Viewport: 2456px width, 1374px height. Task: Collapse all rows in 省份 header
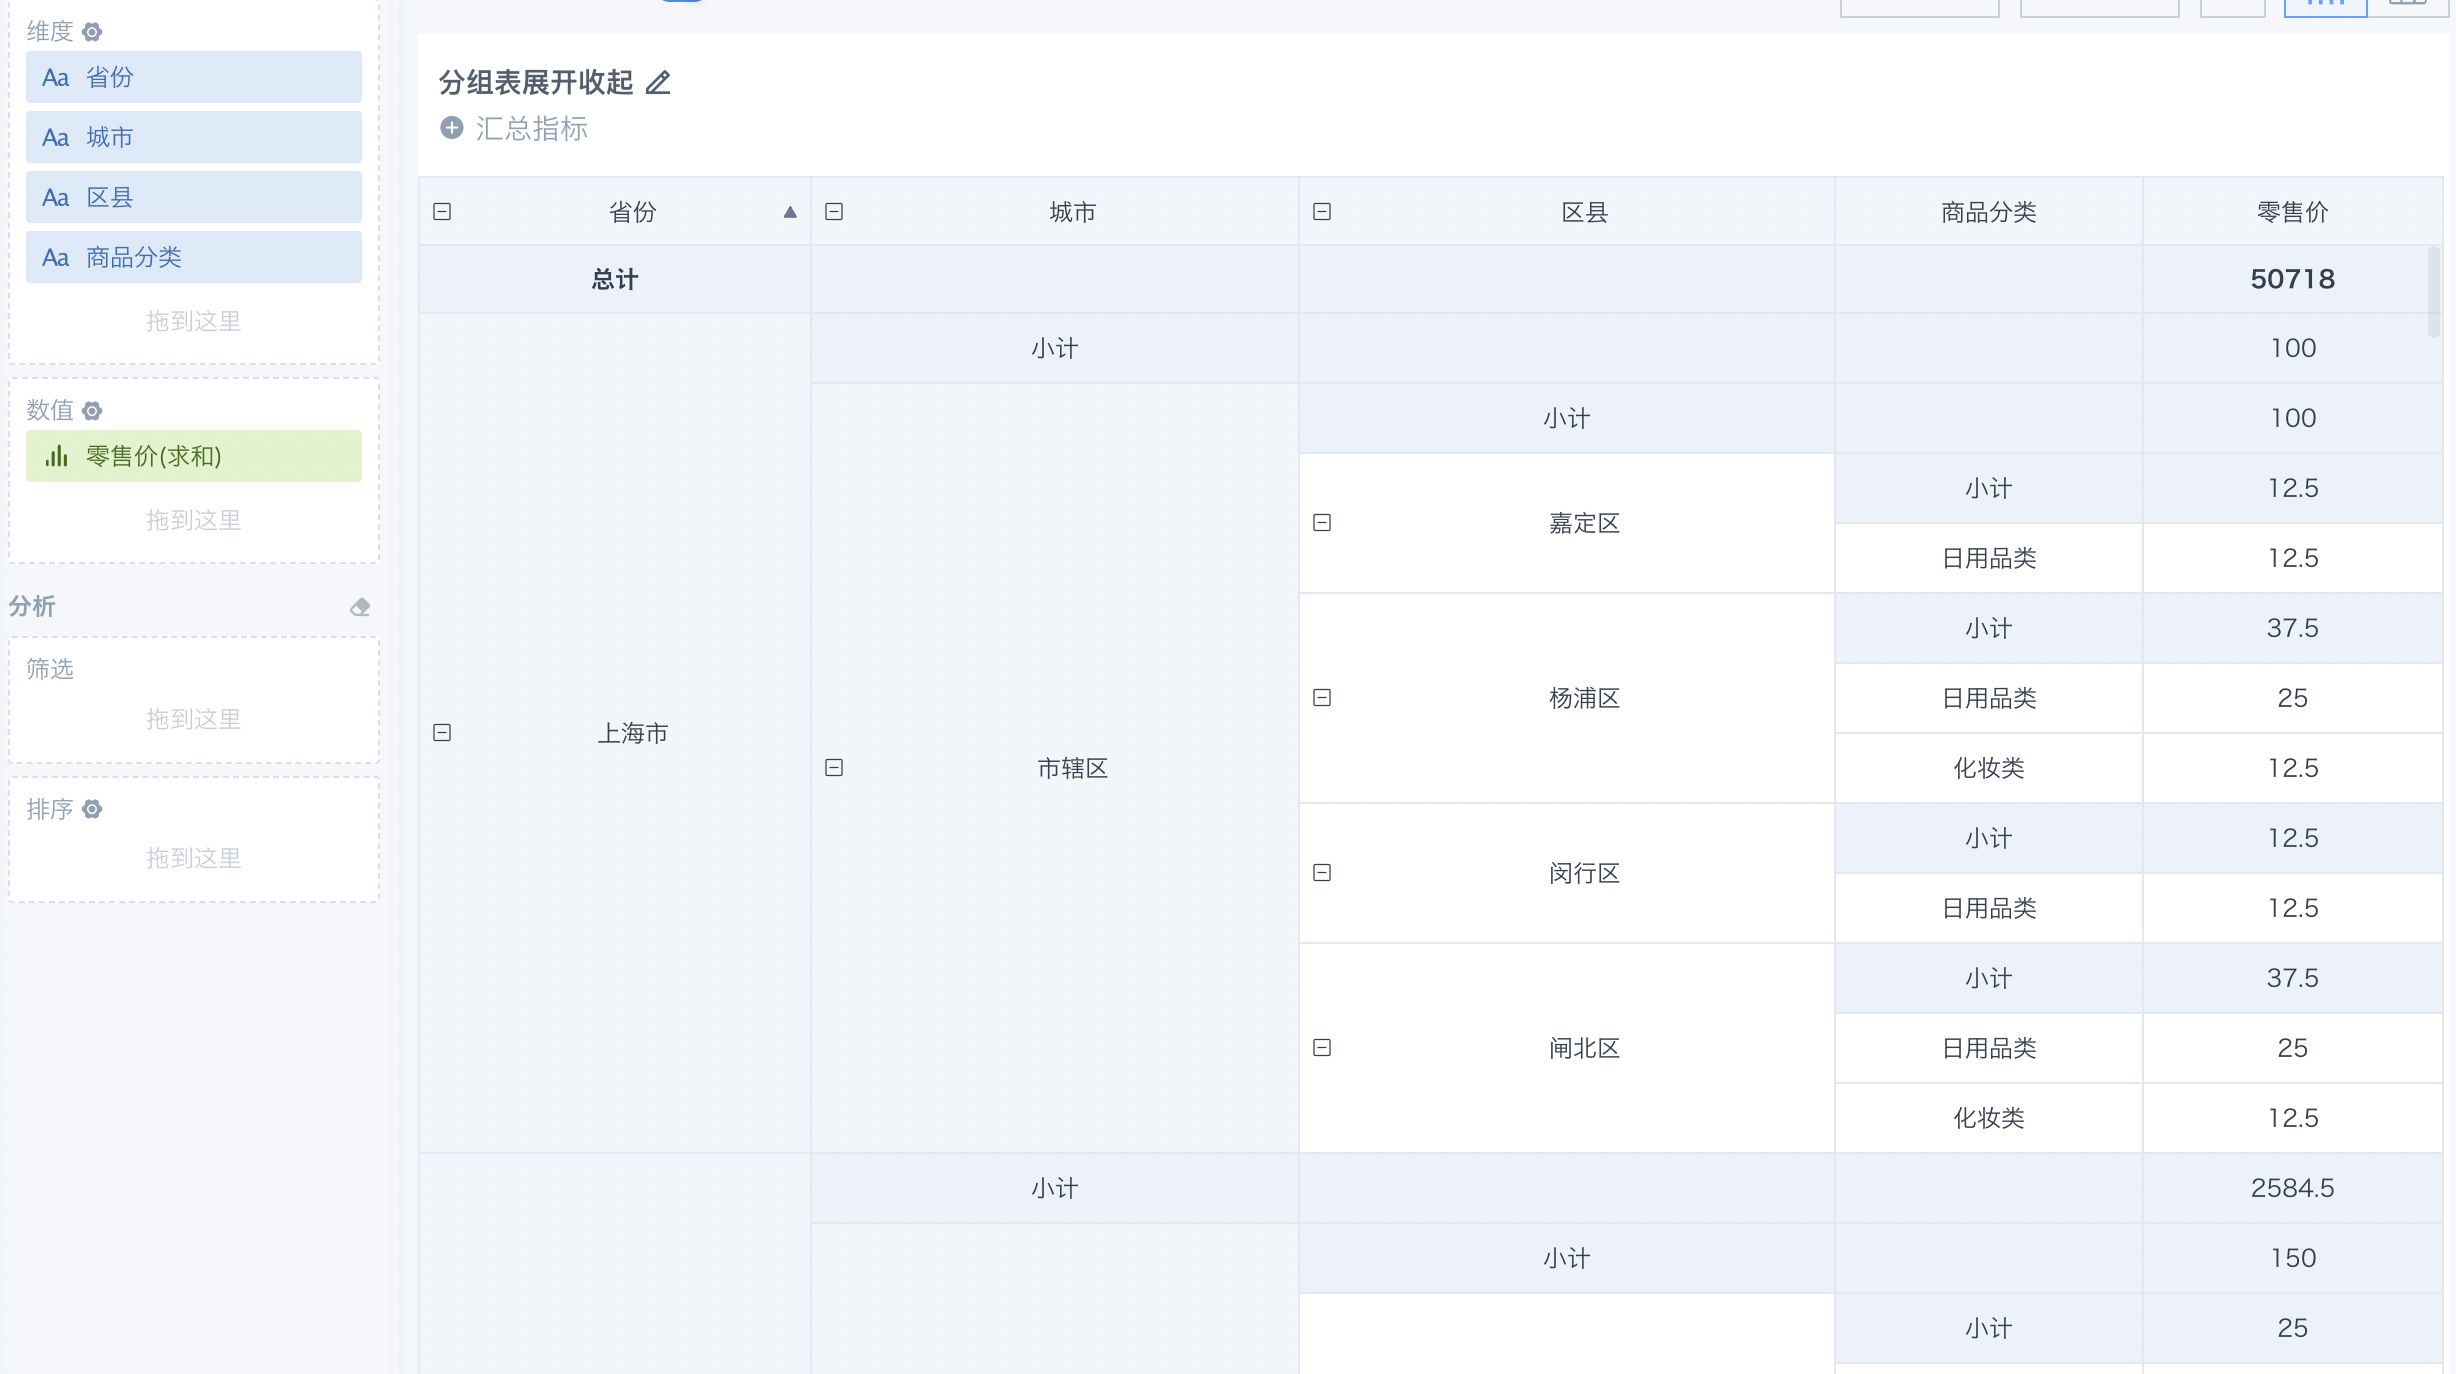click(x=442, y=212)
